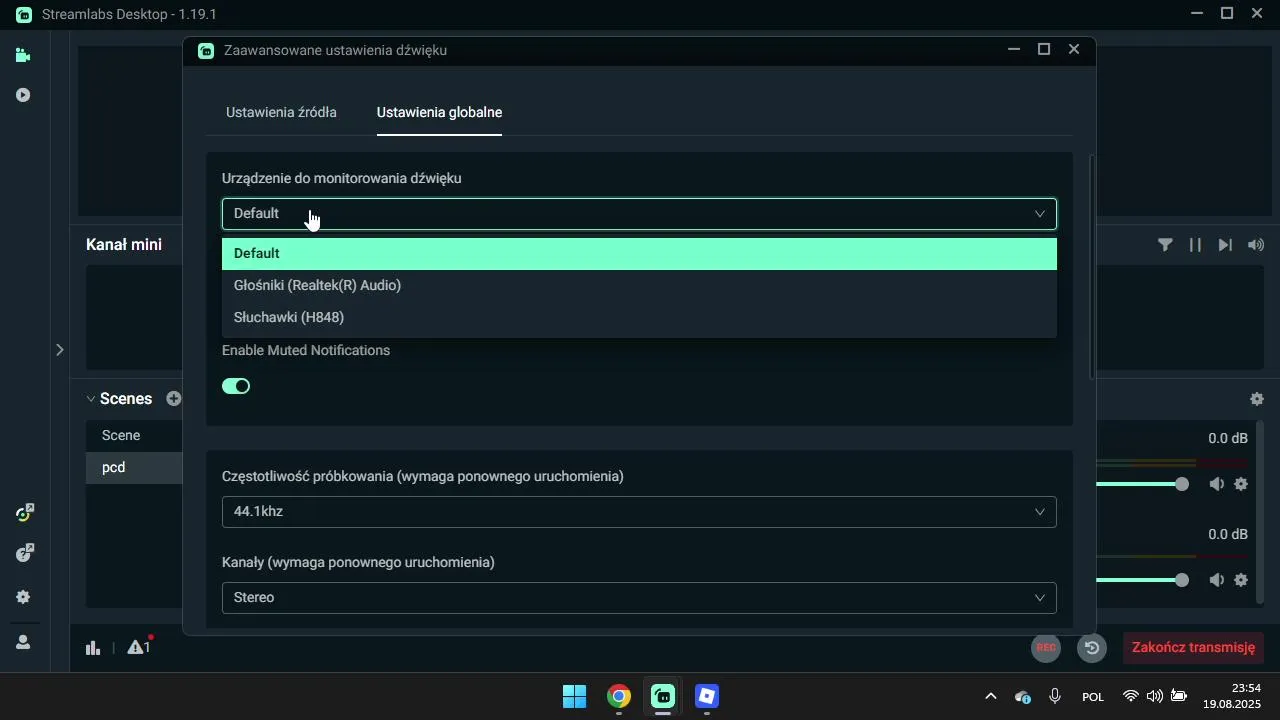This screenshot has width=1280, height=720.
Task: Add a new scene with plus icon
Action: (174, 398)
